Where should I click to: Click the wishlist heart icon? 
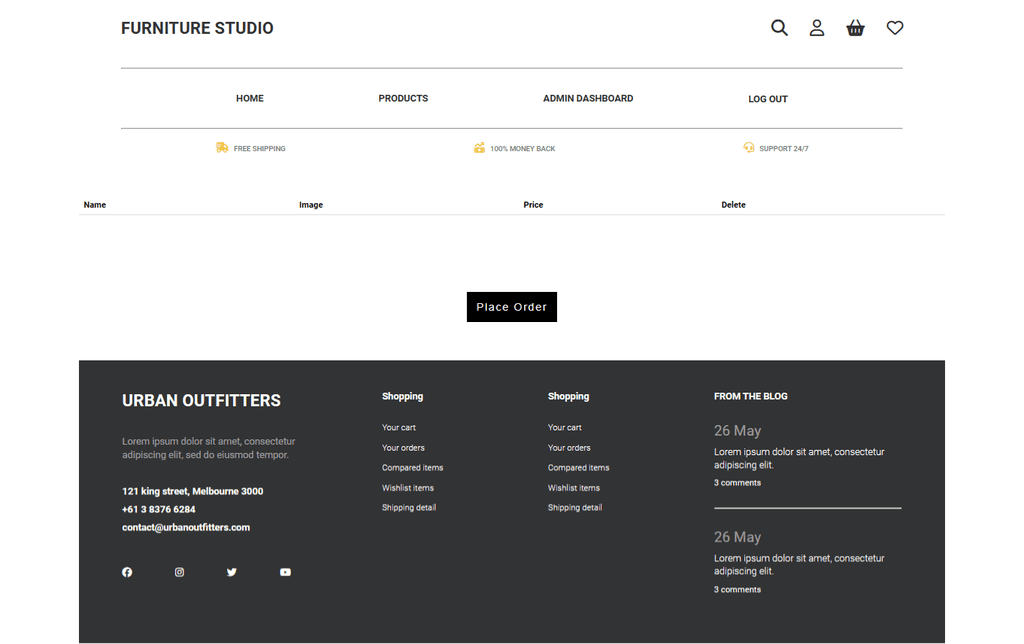(x=895, y=28)
